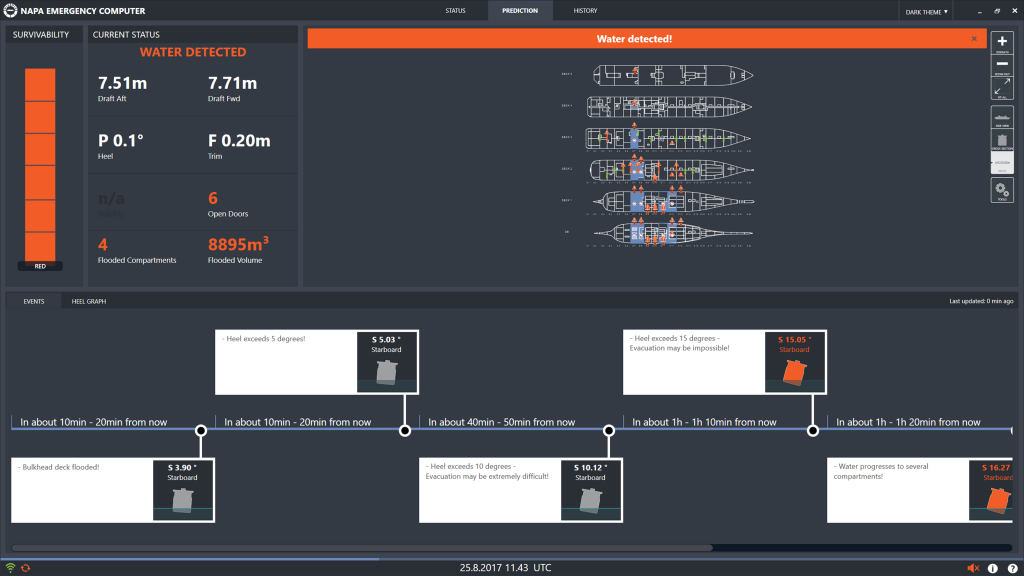Select the Deck 4 plan drawing
This screenshot has height=576, width=1024.
click(669, 106)
